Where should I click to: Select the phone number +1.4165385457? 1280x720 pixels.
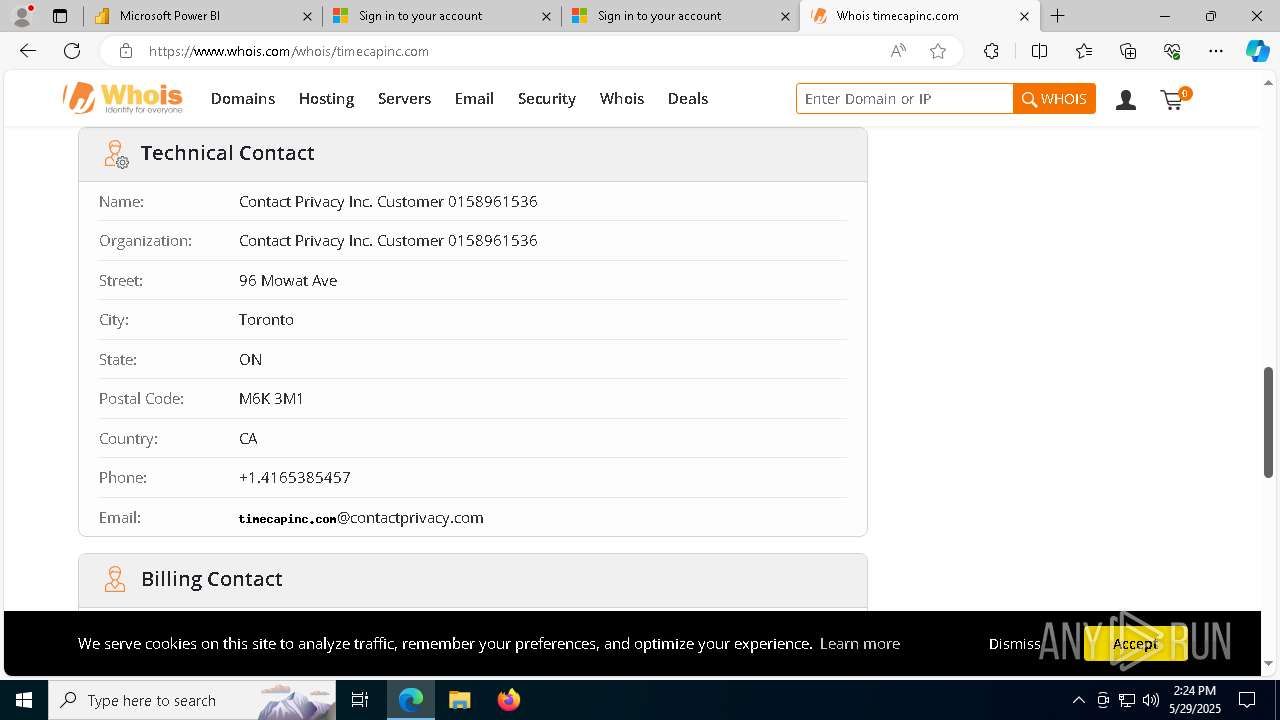click(295, 478)
